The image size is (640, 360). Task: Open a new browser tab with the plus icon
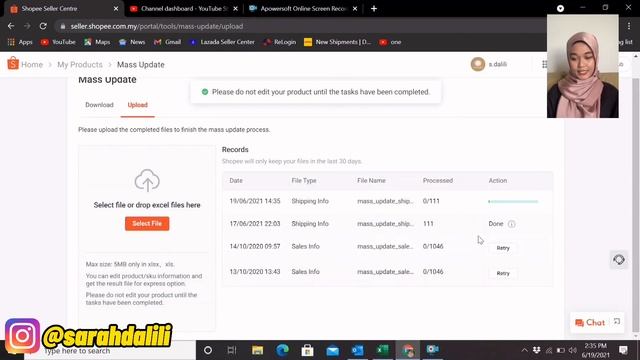373,9
